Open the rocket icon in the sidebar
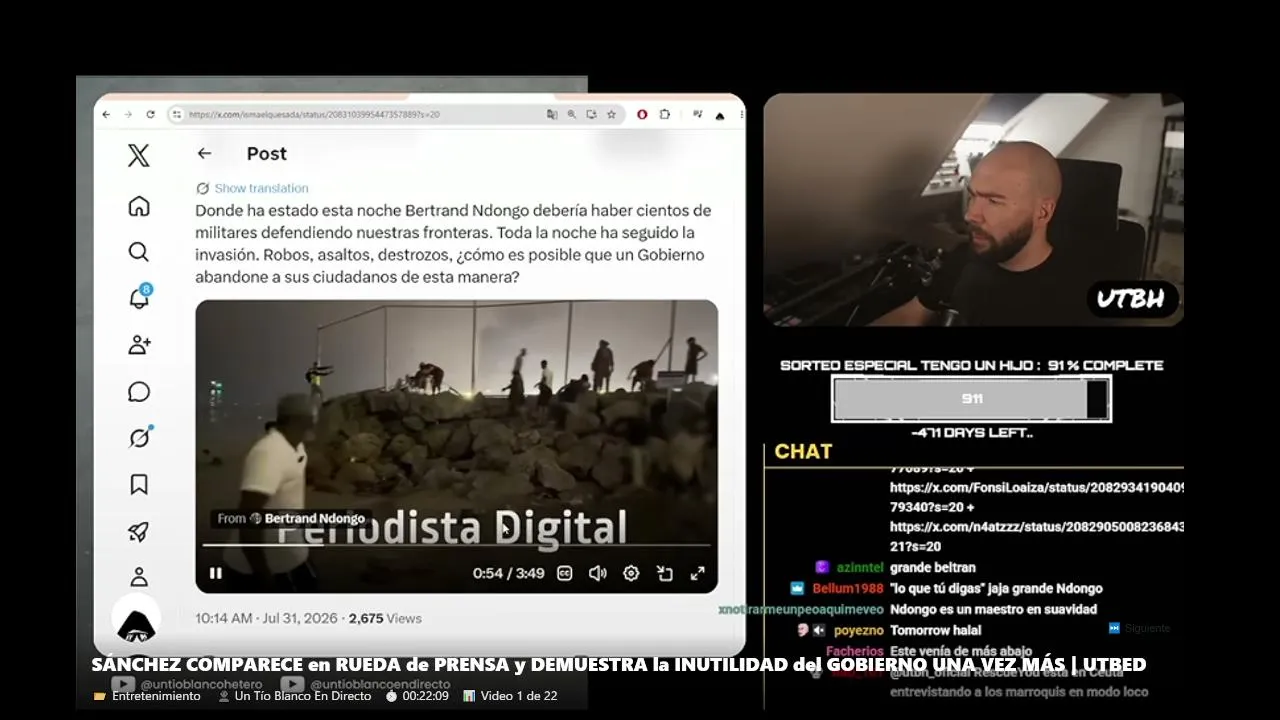Viewport: 1280px width, 720px height. click(139, 532)
